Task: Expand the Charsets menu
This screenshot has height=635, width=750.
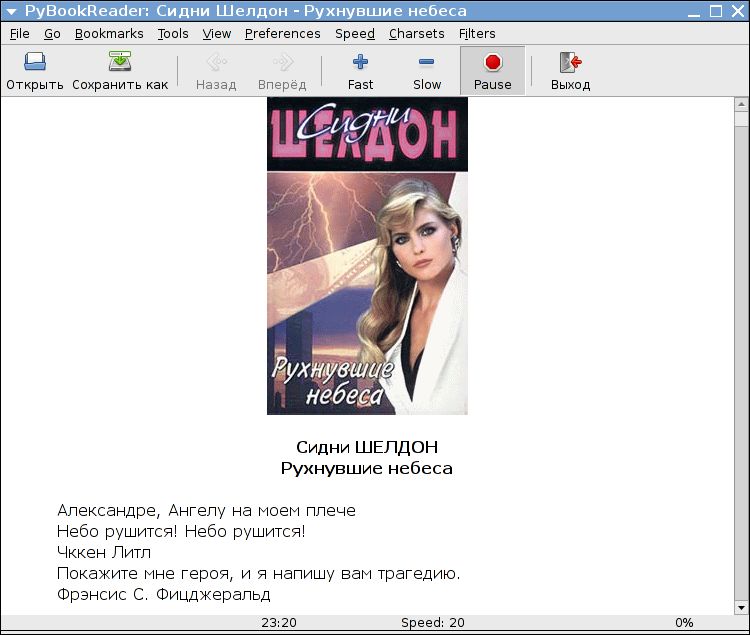Action: pos(416,33)
